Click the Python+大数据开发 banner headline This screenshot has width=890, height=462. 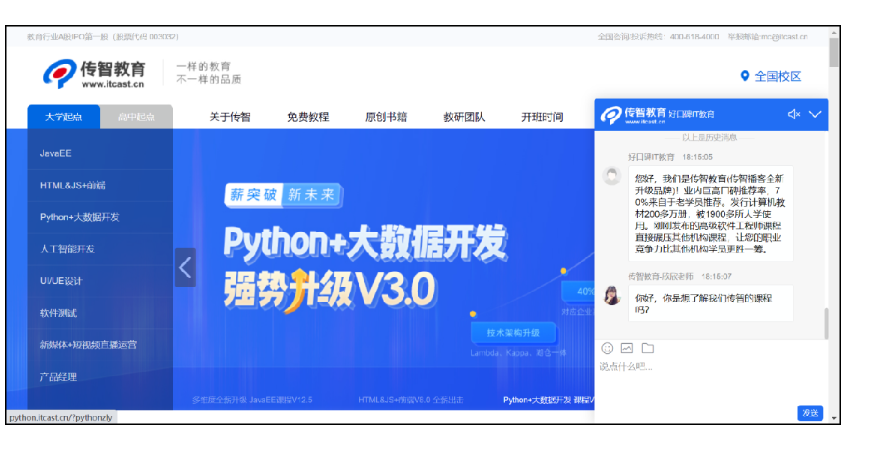[364, 243]
